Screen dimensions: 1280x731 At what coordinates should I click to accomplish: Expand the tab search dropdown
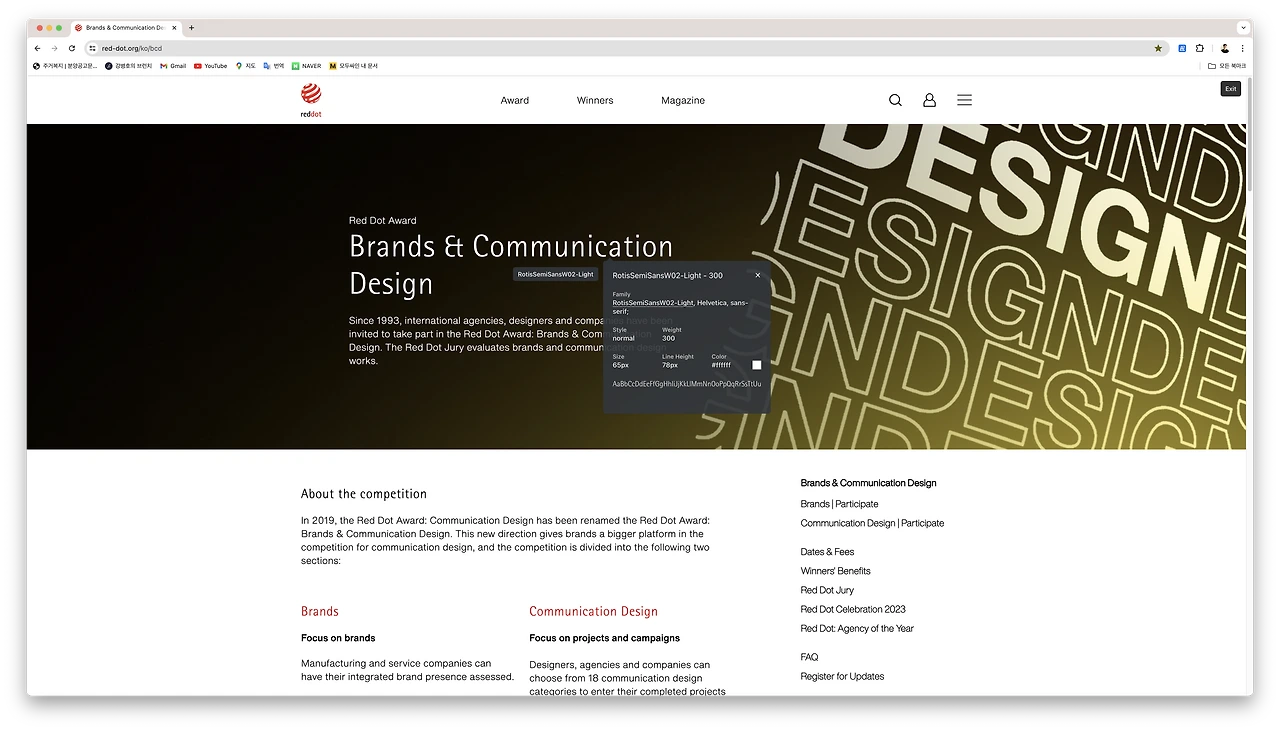[1243, 28]
